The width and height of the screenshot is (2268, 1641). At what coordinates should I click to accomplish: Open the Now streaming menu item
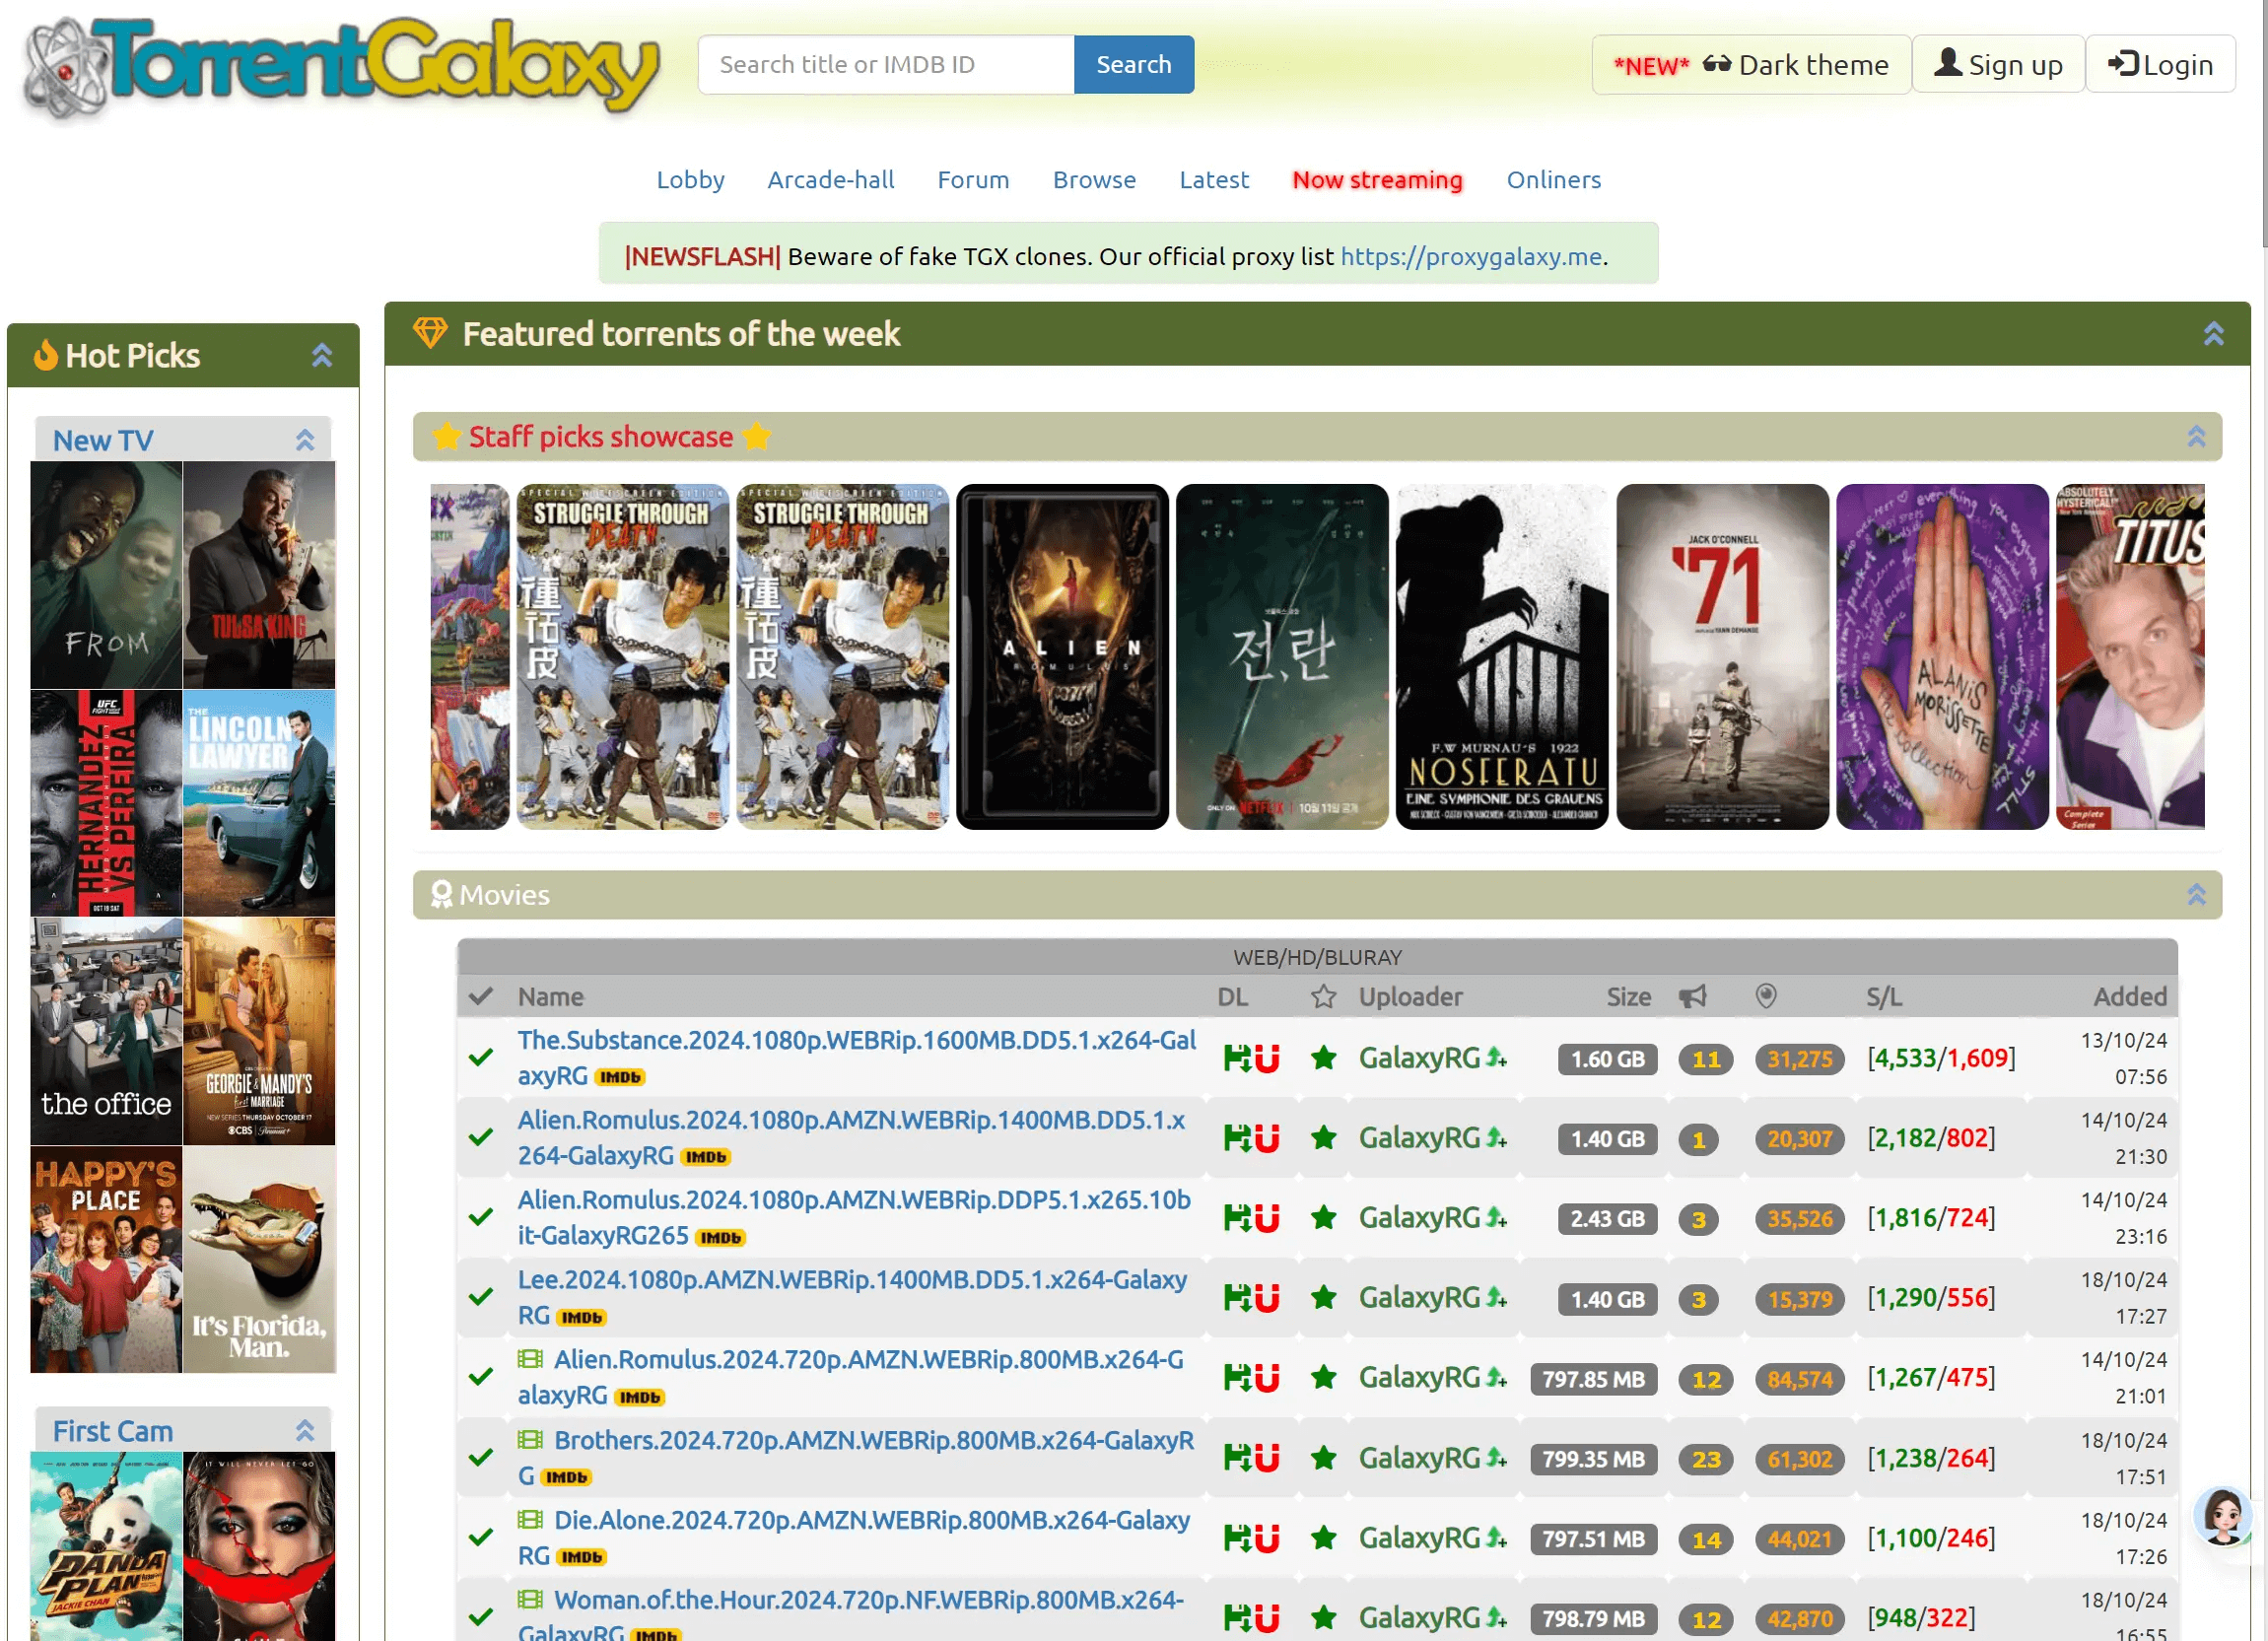tap(1377, 181)
